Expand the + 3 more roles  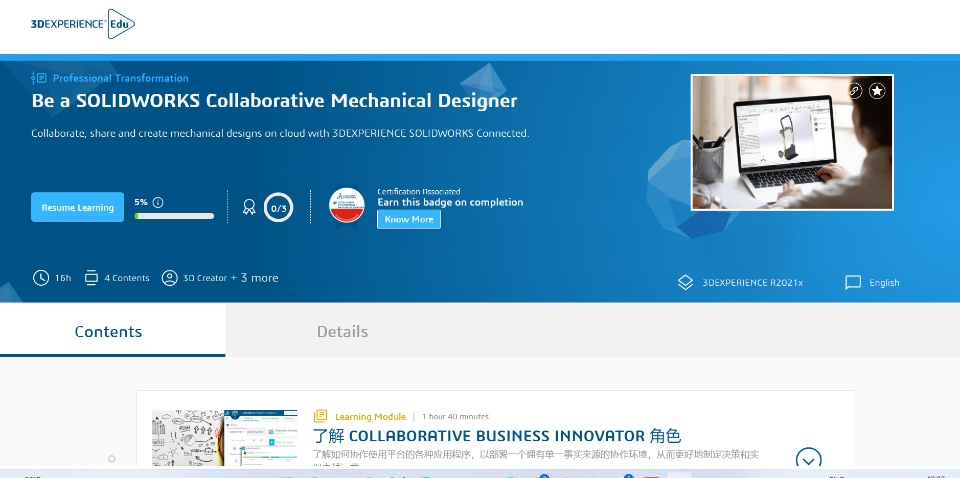tap(254, 278)
